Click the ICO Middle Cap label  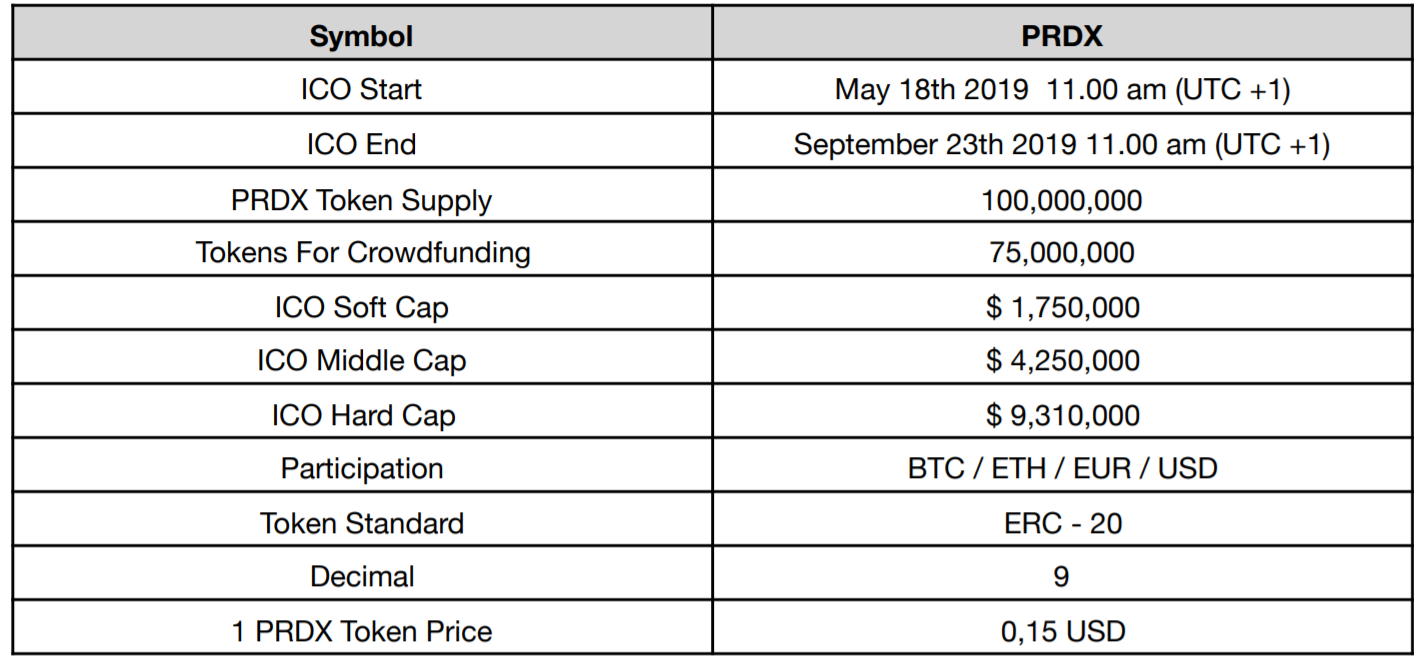[361, 360]
